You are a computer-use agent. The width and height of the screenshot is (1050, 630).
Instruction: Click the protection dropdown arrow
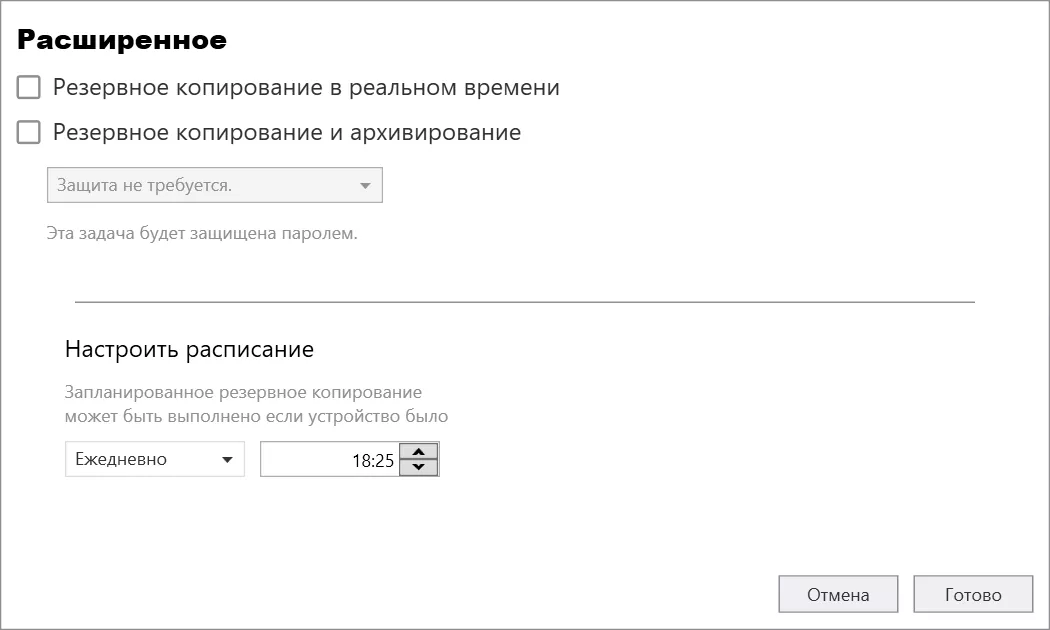365,185
